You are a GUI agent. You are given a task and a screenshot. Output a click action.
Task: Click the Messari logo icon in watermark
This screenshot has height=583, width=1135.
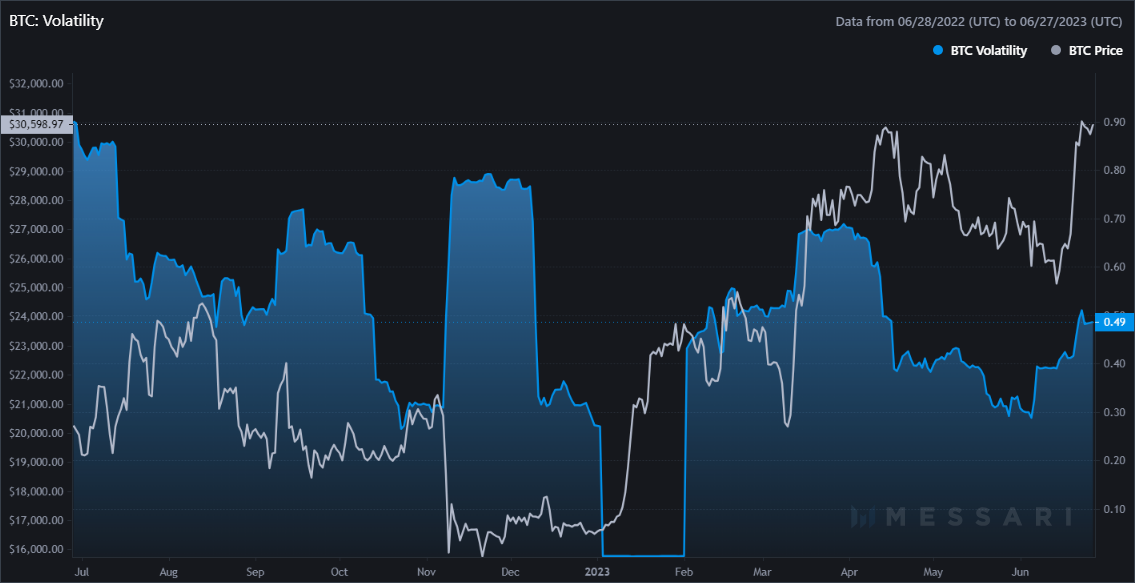[x=863, y=516]
